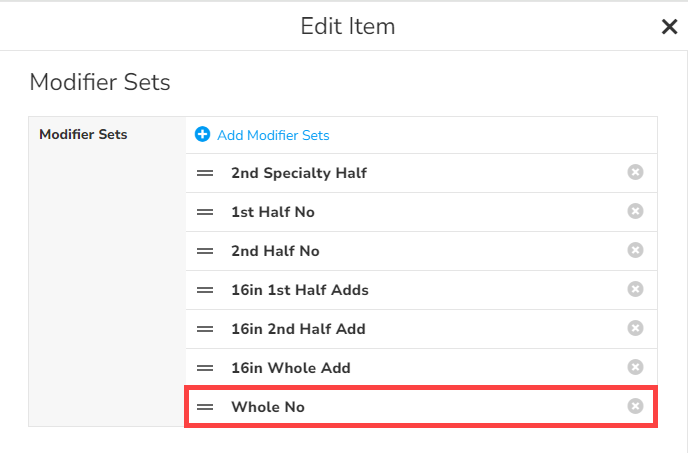Grab drag handle of Whole No
This screenshot has width=688, height=453.
tap(205, 407)
